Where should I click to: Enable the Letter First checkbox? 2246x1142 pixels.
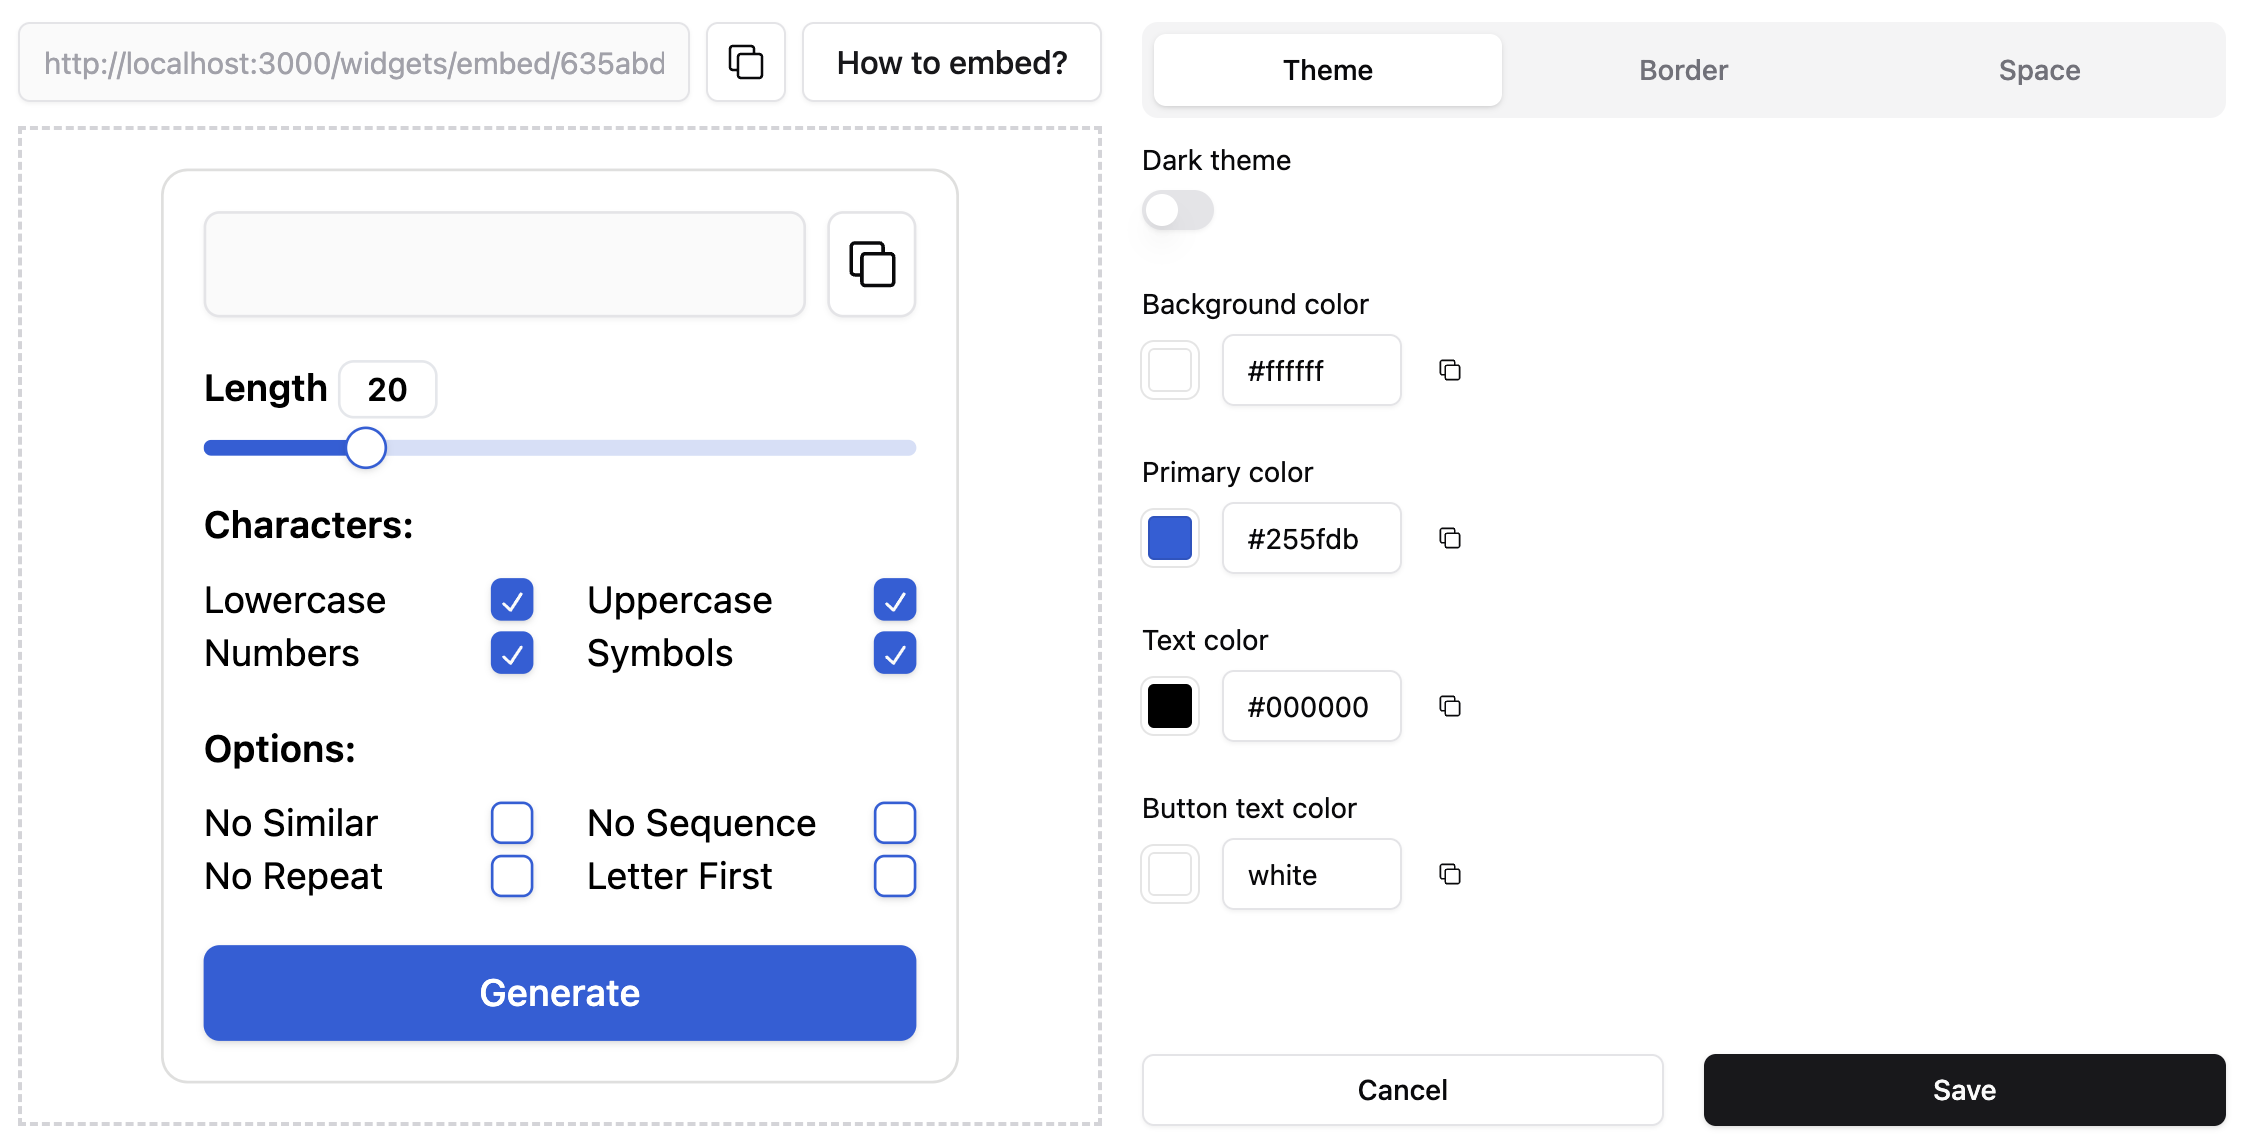[894, 875]
